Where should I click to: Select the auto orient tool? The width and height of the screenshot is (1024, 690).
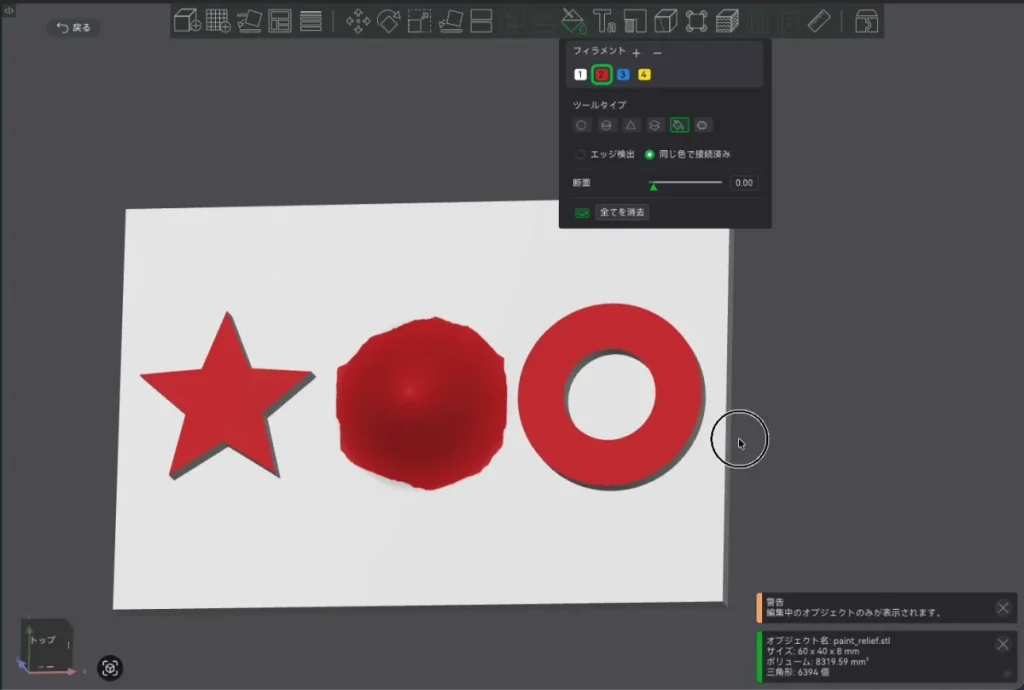(249, 21)
